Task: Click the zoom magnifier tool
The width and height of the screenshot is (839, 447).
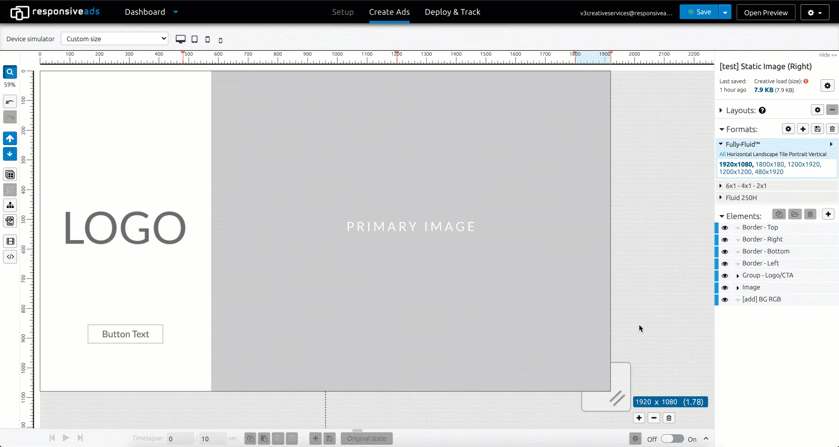Action: click(x=10, y=72)
